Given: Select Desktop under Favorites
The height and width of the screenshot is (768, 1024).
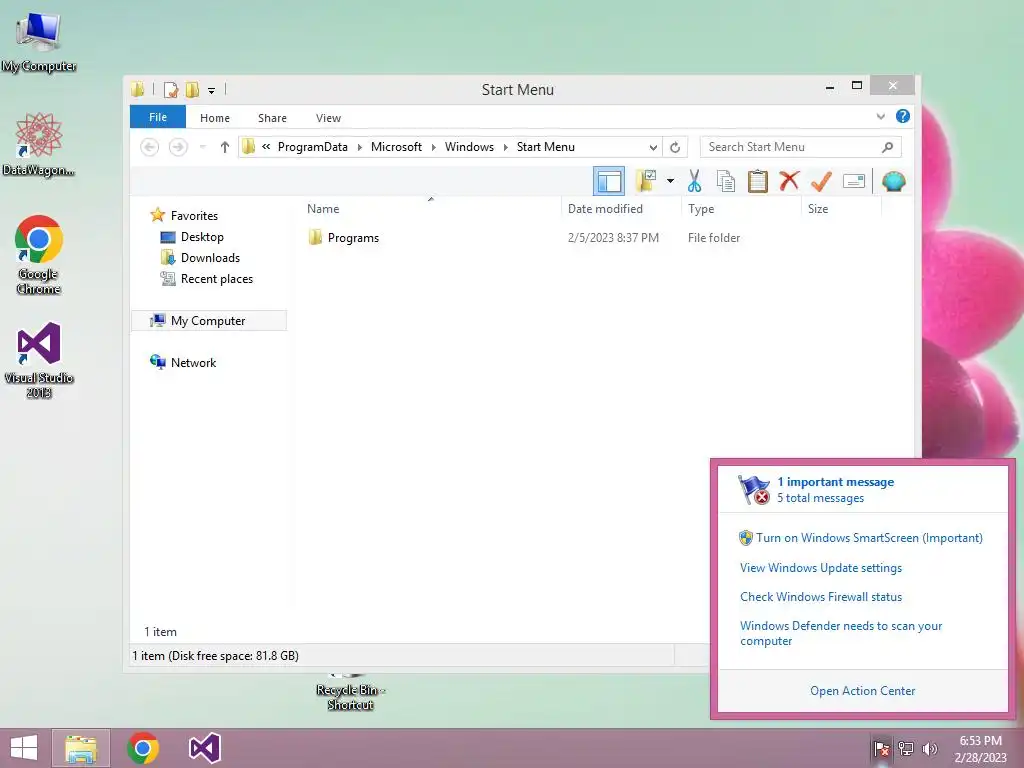Looking at the screenshot, I should pos(202,236).
